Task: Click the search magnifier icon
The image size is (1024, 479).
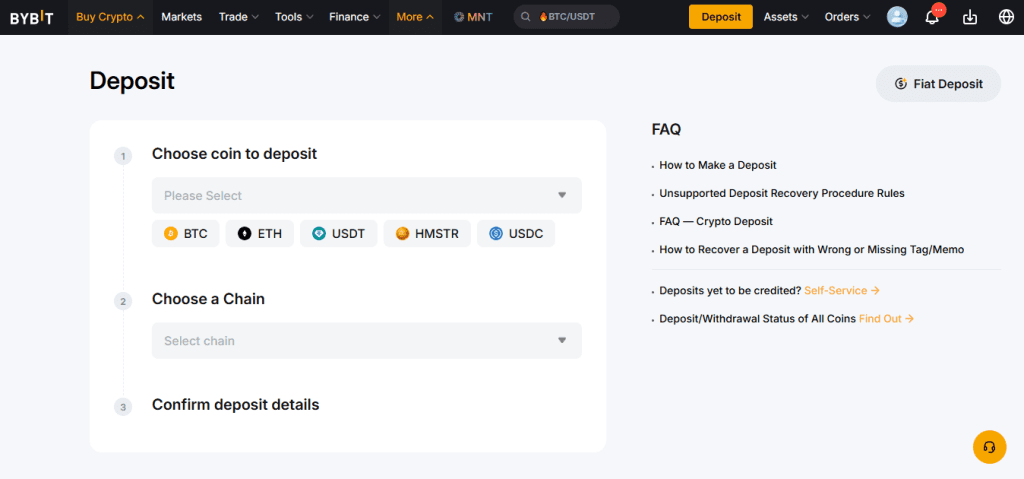Action: coord(526,17)
